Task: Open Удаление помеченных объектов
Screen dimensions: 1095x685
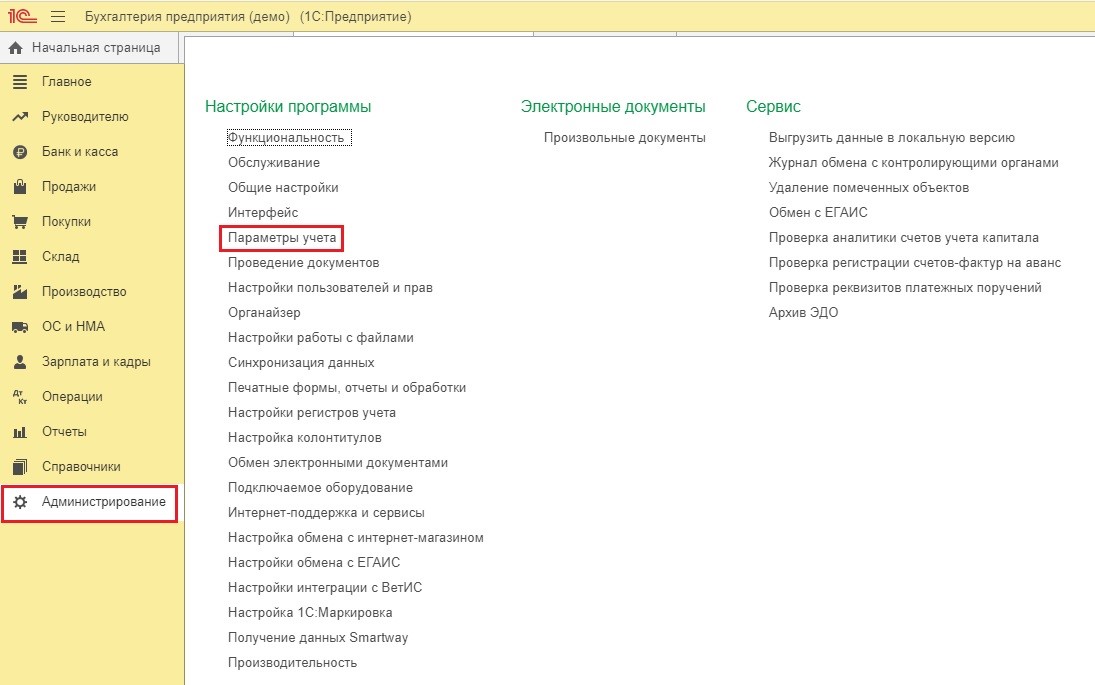Action: (869, 187)
